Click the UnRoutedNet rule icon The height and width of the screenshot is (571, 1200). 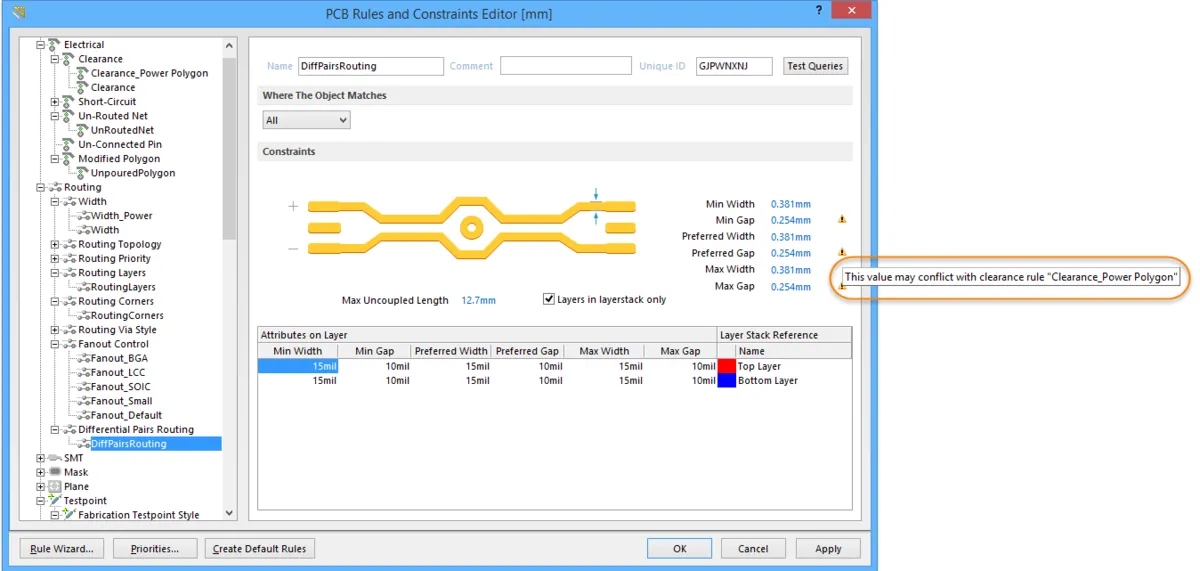[x=82, y=130]
